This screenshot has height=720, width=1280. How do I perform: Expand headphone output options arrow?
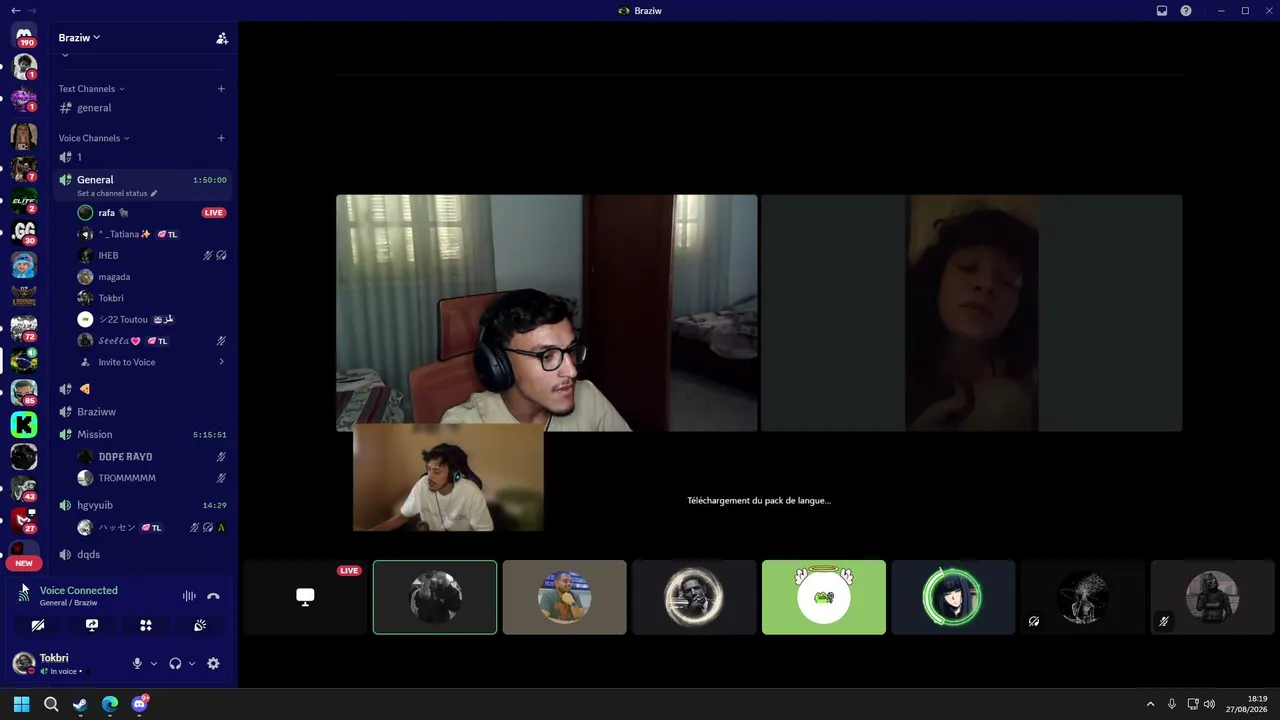[x=191, y=663]
